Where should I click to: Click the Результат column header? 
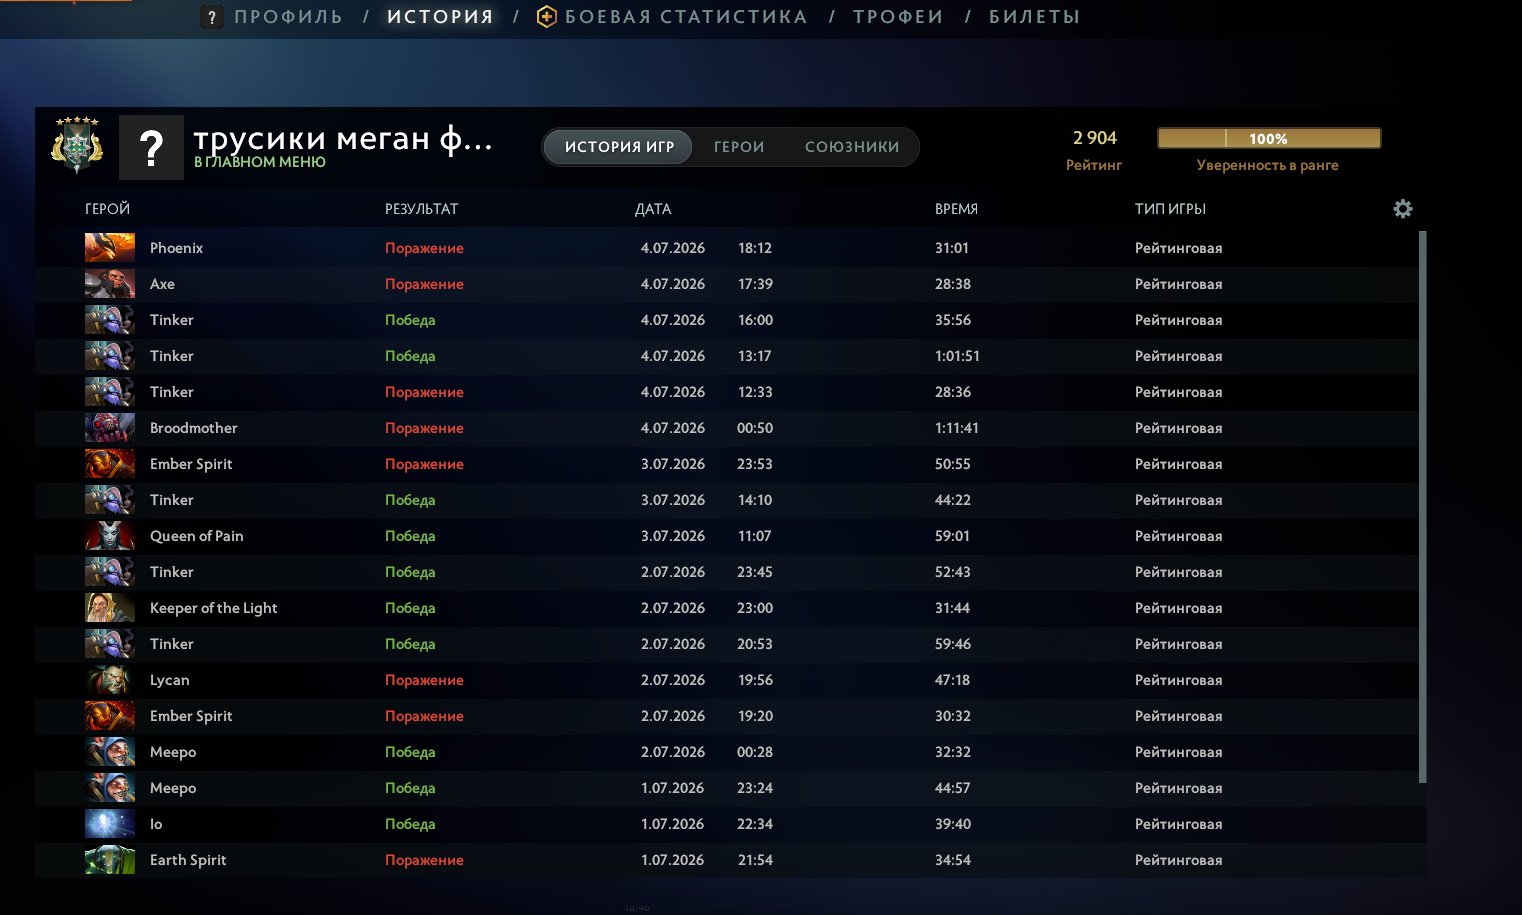(421, 209)
